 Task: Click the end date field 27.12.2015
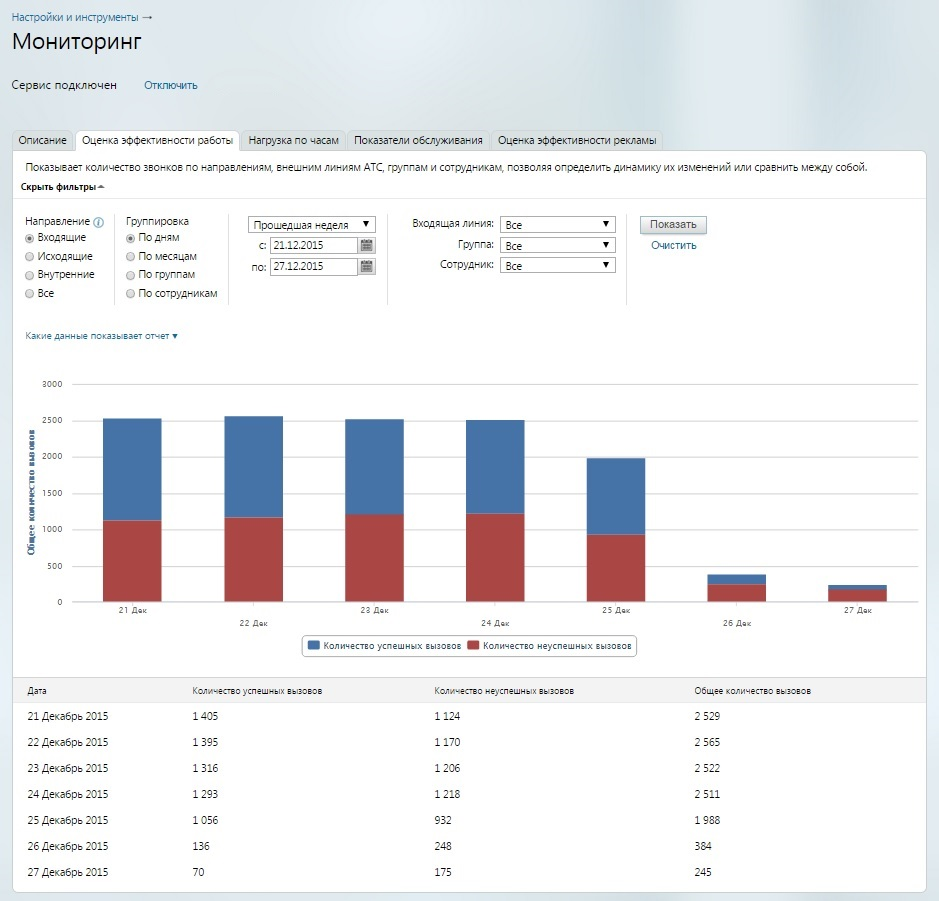pyautogui.click(x=313, y=267)
